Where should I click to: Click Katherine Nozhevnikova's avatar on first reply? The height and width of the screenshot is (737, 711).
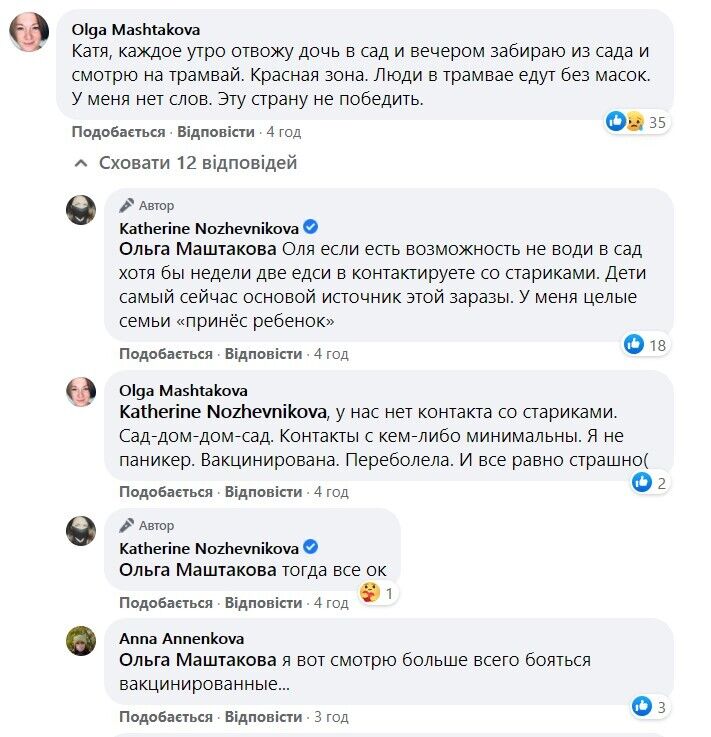[x=81, y=210]
